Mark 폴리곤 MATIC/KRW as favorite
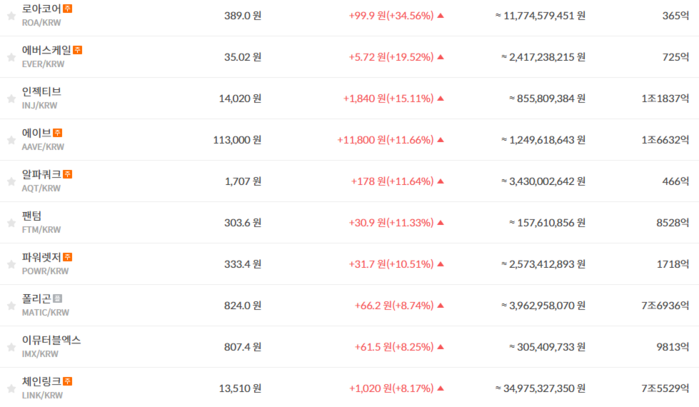This screenshot has height=407, width=699. (11, 306)
